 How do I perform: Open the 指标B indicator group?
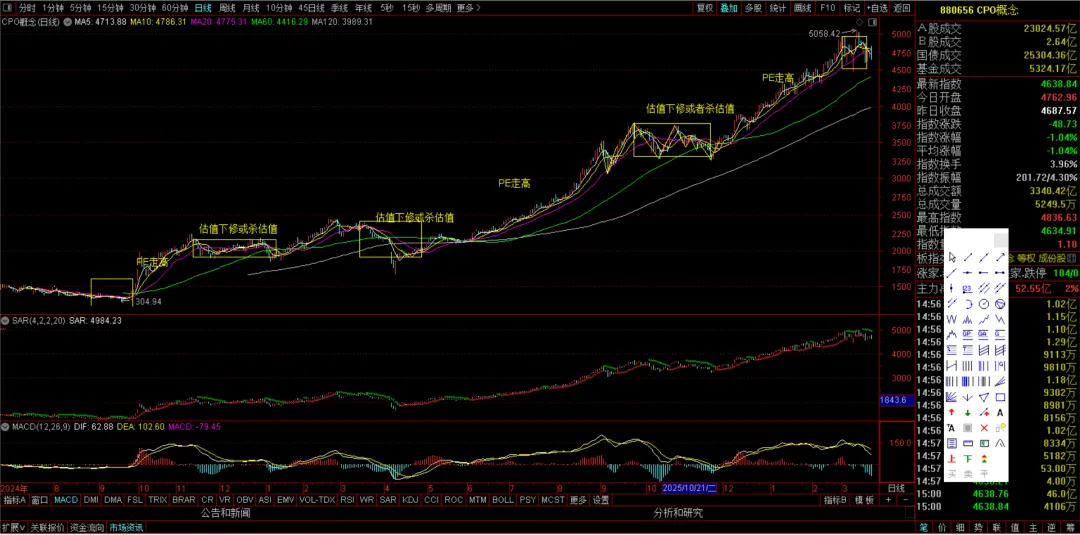835,500
